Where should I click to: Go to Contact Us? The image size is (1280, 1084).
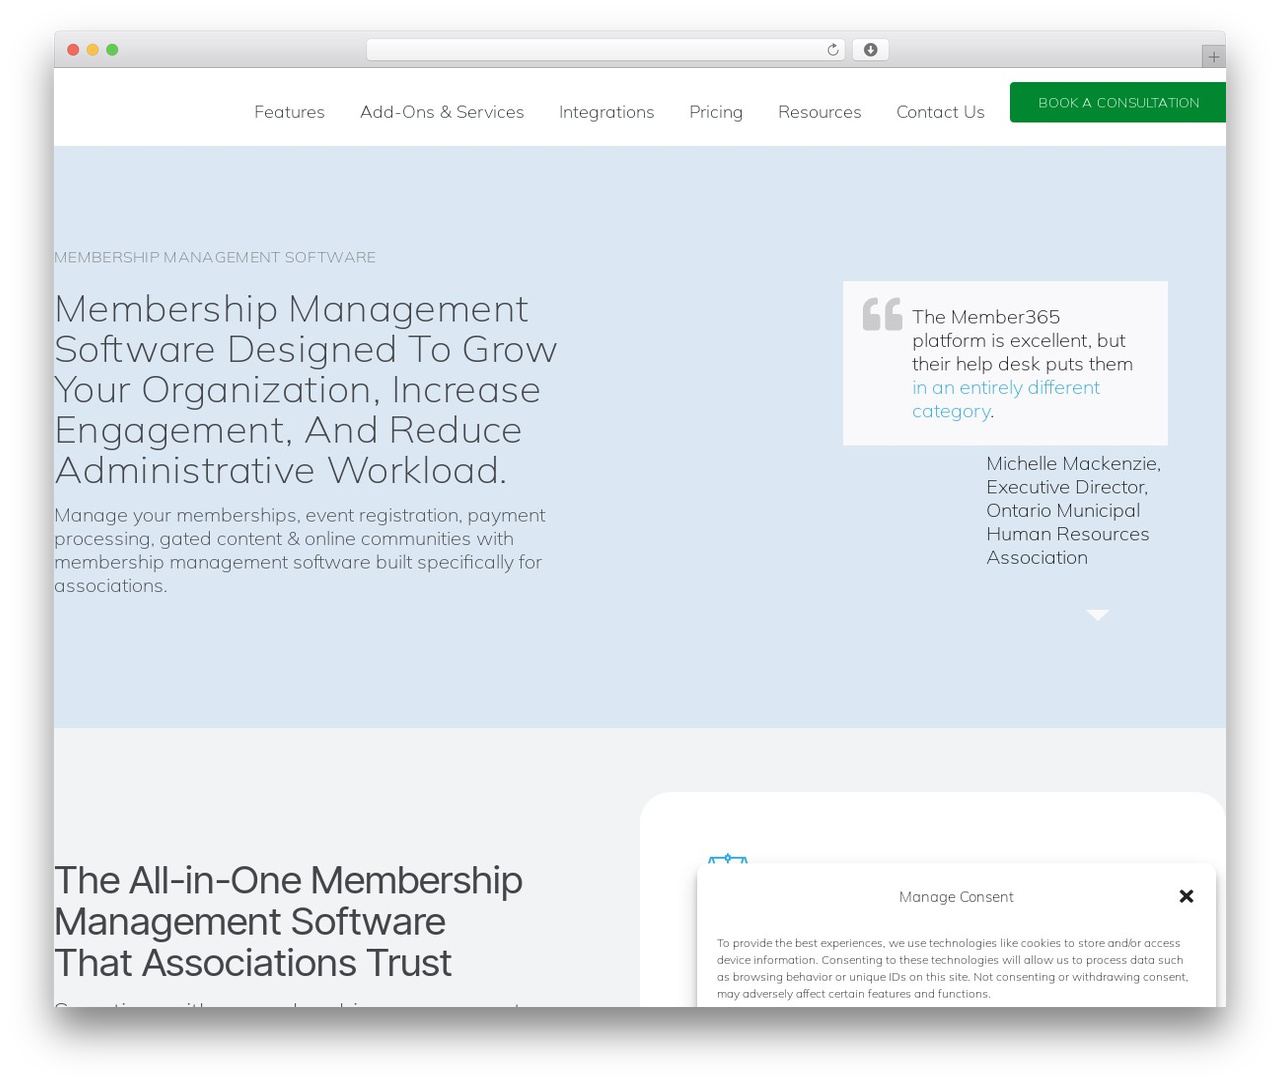940,112
